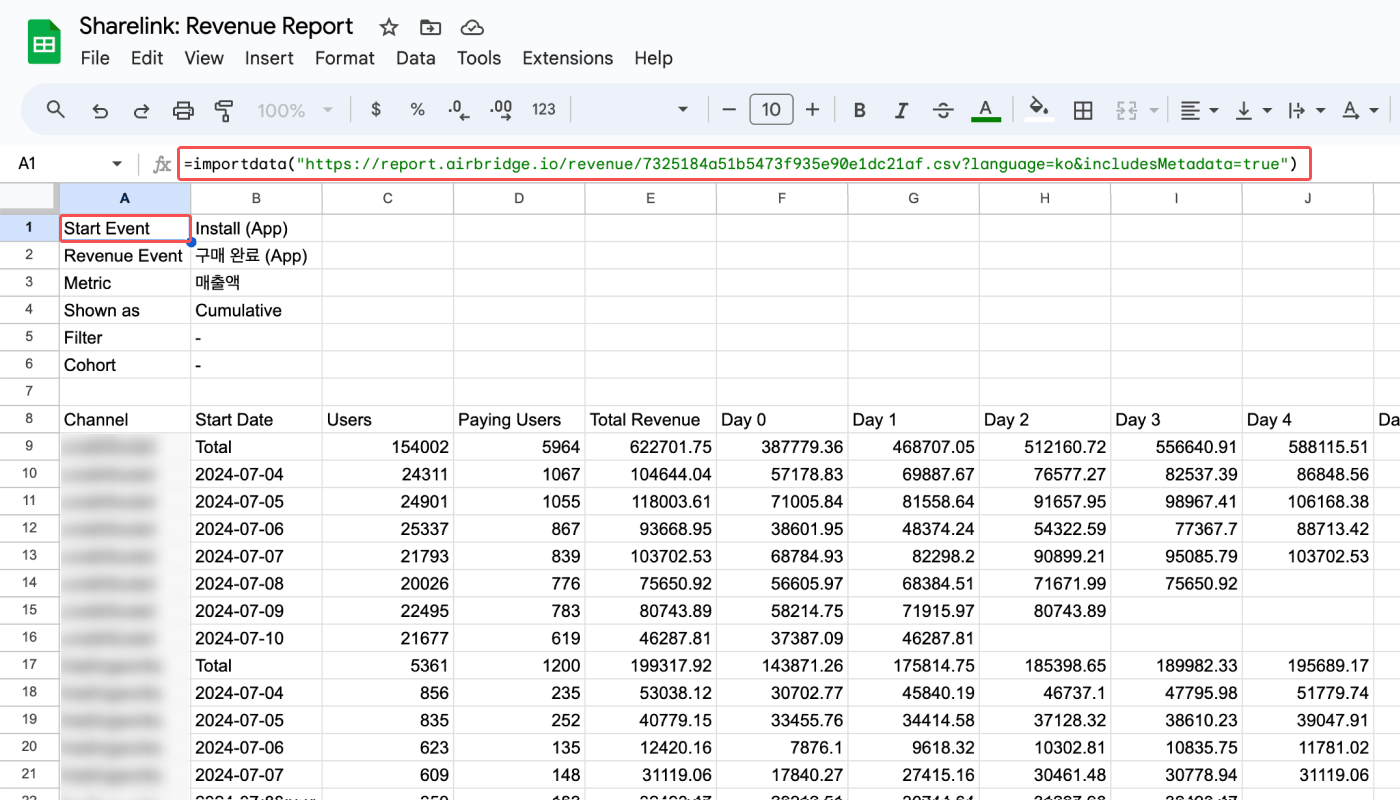1400x800 pixels.
Task: Toggle italic formatting
Action: click(902, 110)
